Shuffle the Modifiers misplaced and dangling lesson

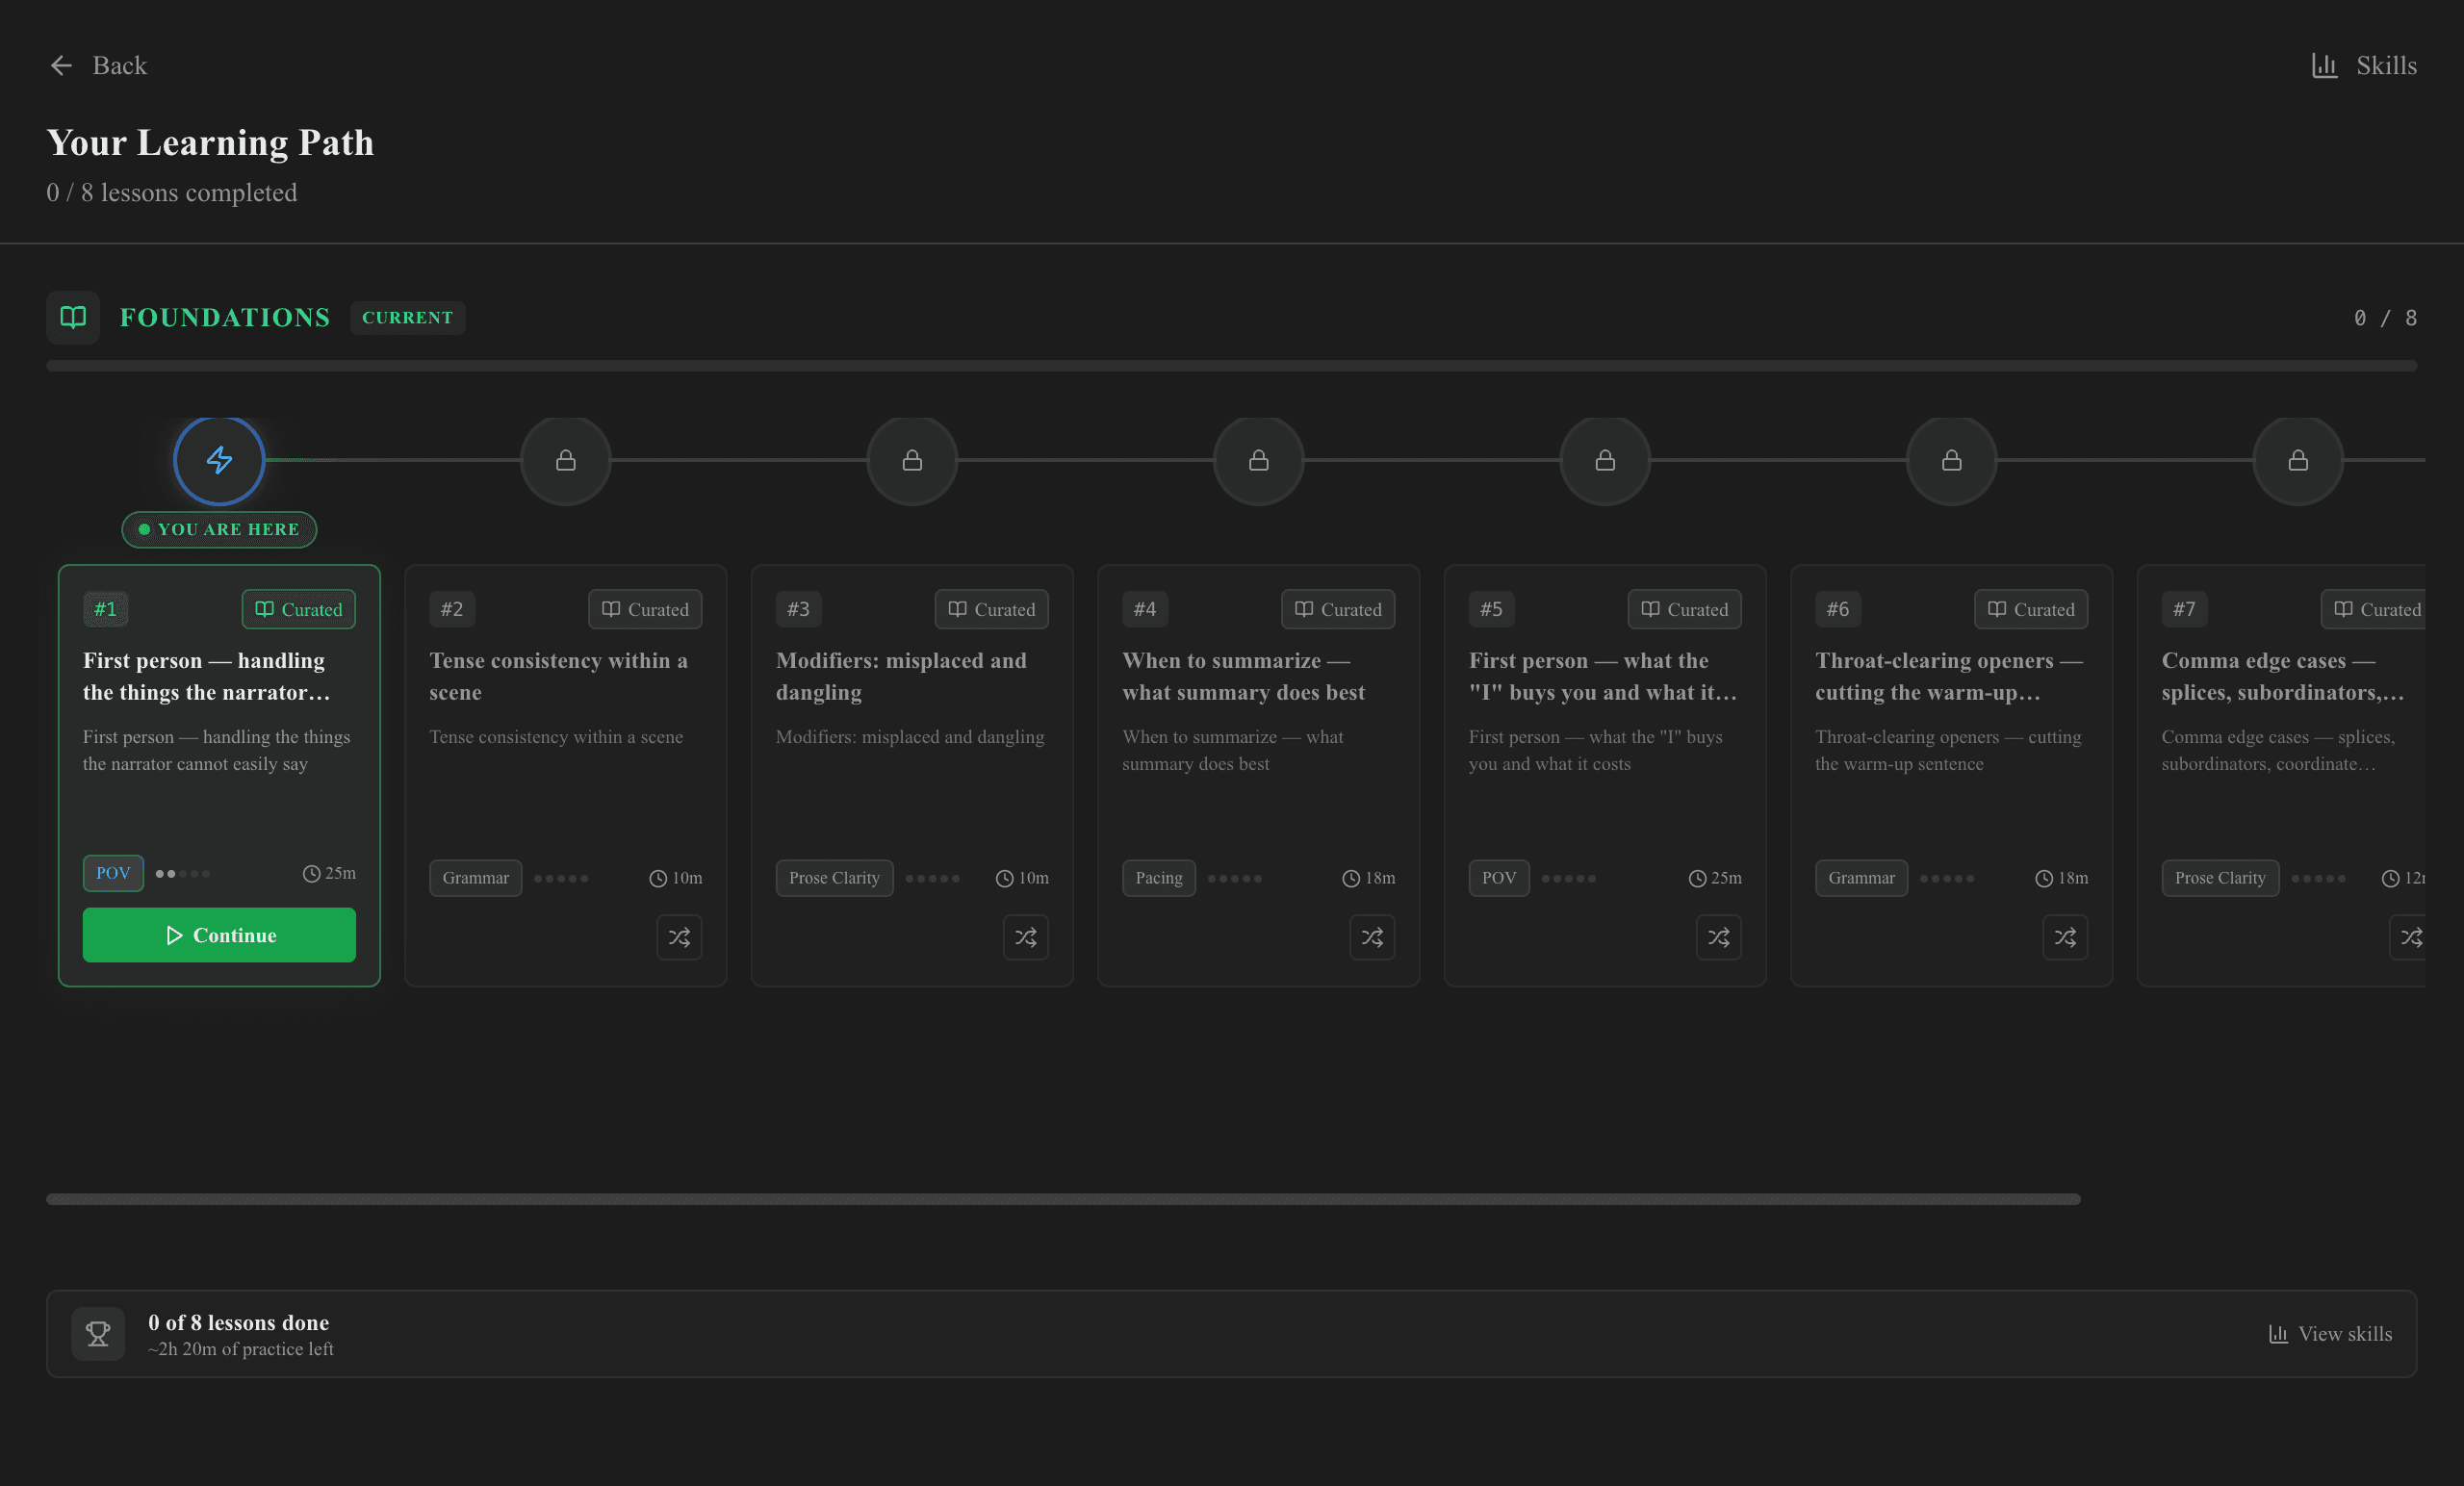pos(1026,937)
